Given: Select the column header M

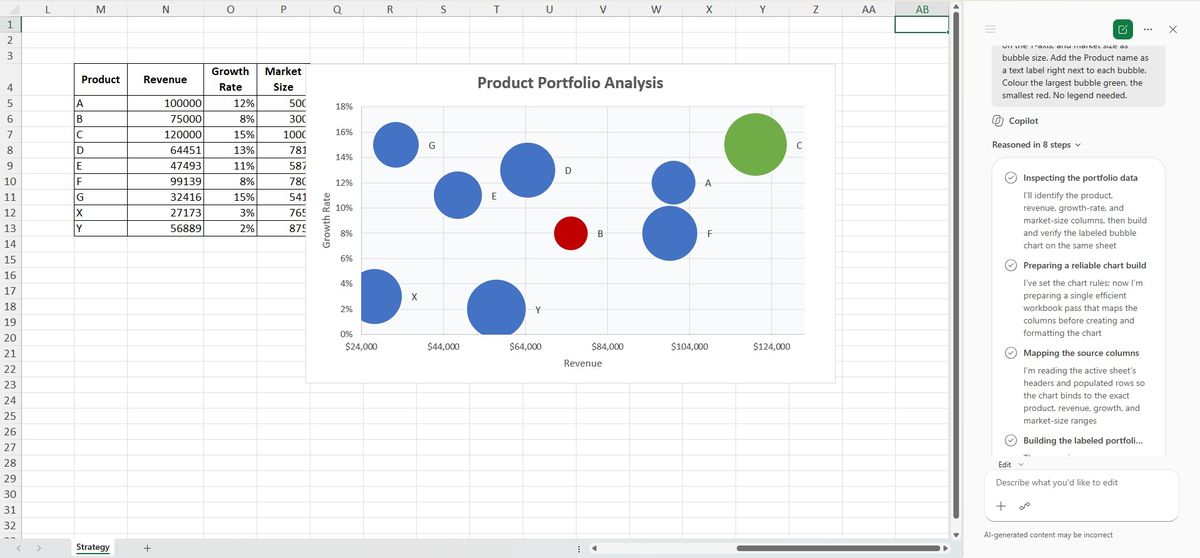Looking at the screenshot, I should click(100, 9).
